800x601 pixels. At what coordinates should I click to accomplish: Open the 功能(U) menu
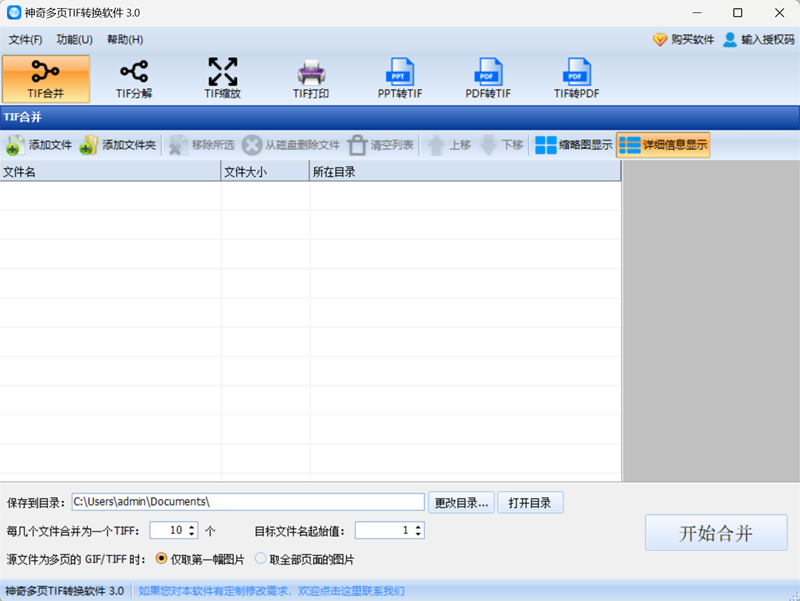tap(74, 40)
